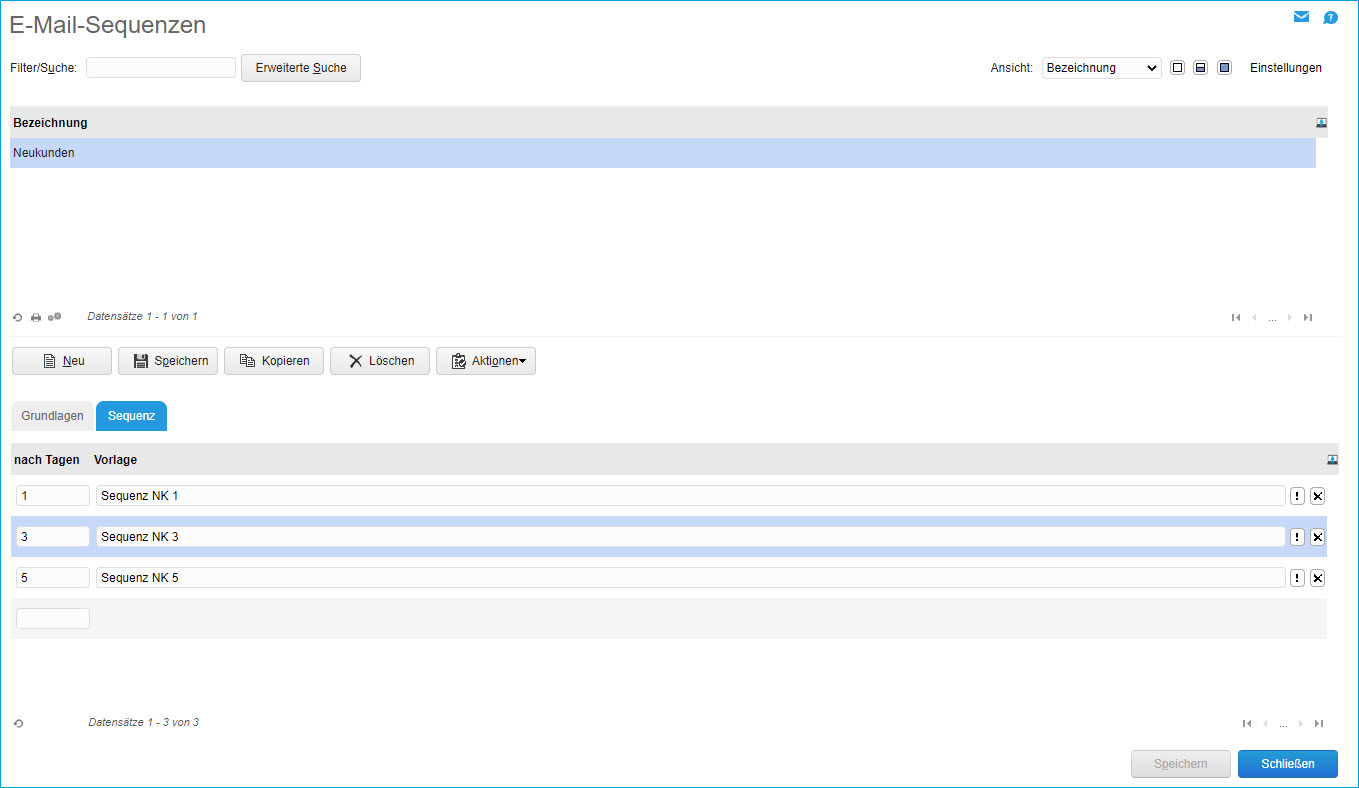This screenshot has height=788, width=1359.
Task: Click the gears icon below the upper list
Action: tap(55, 317)
